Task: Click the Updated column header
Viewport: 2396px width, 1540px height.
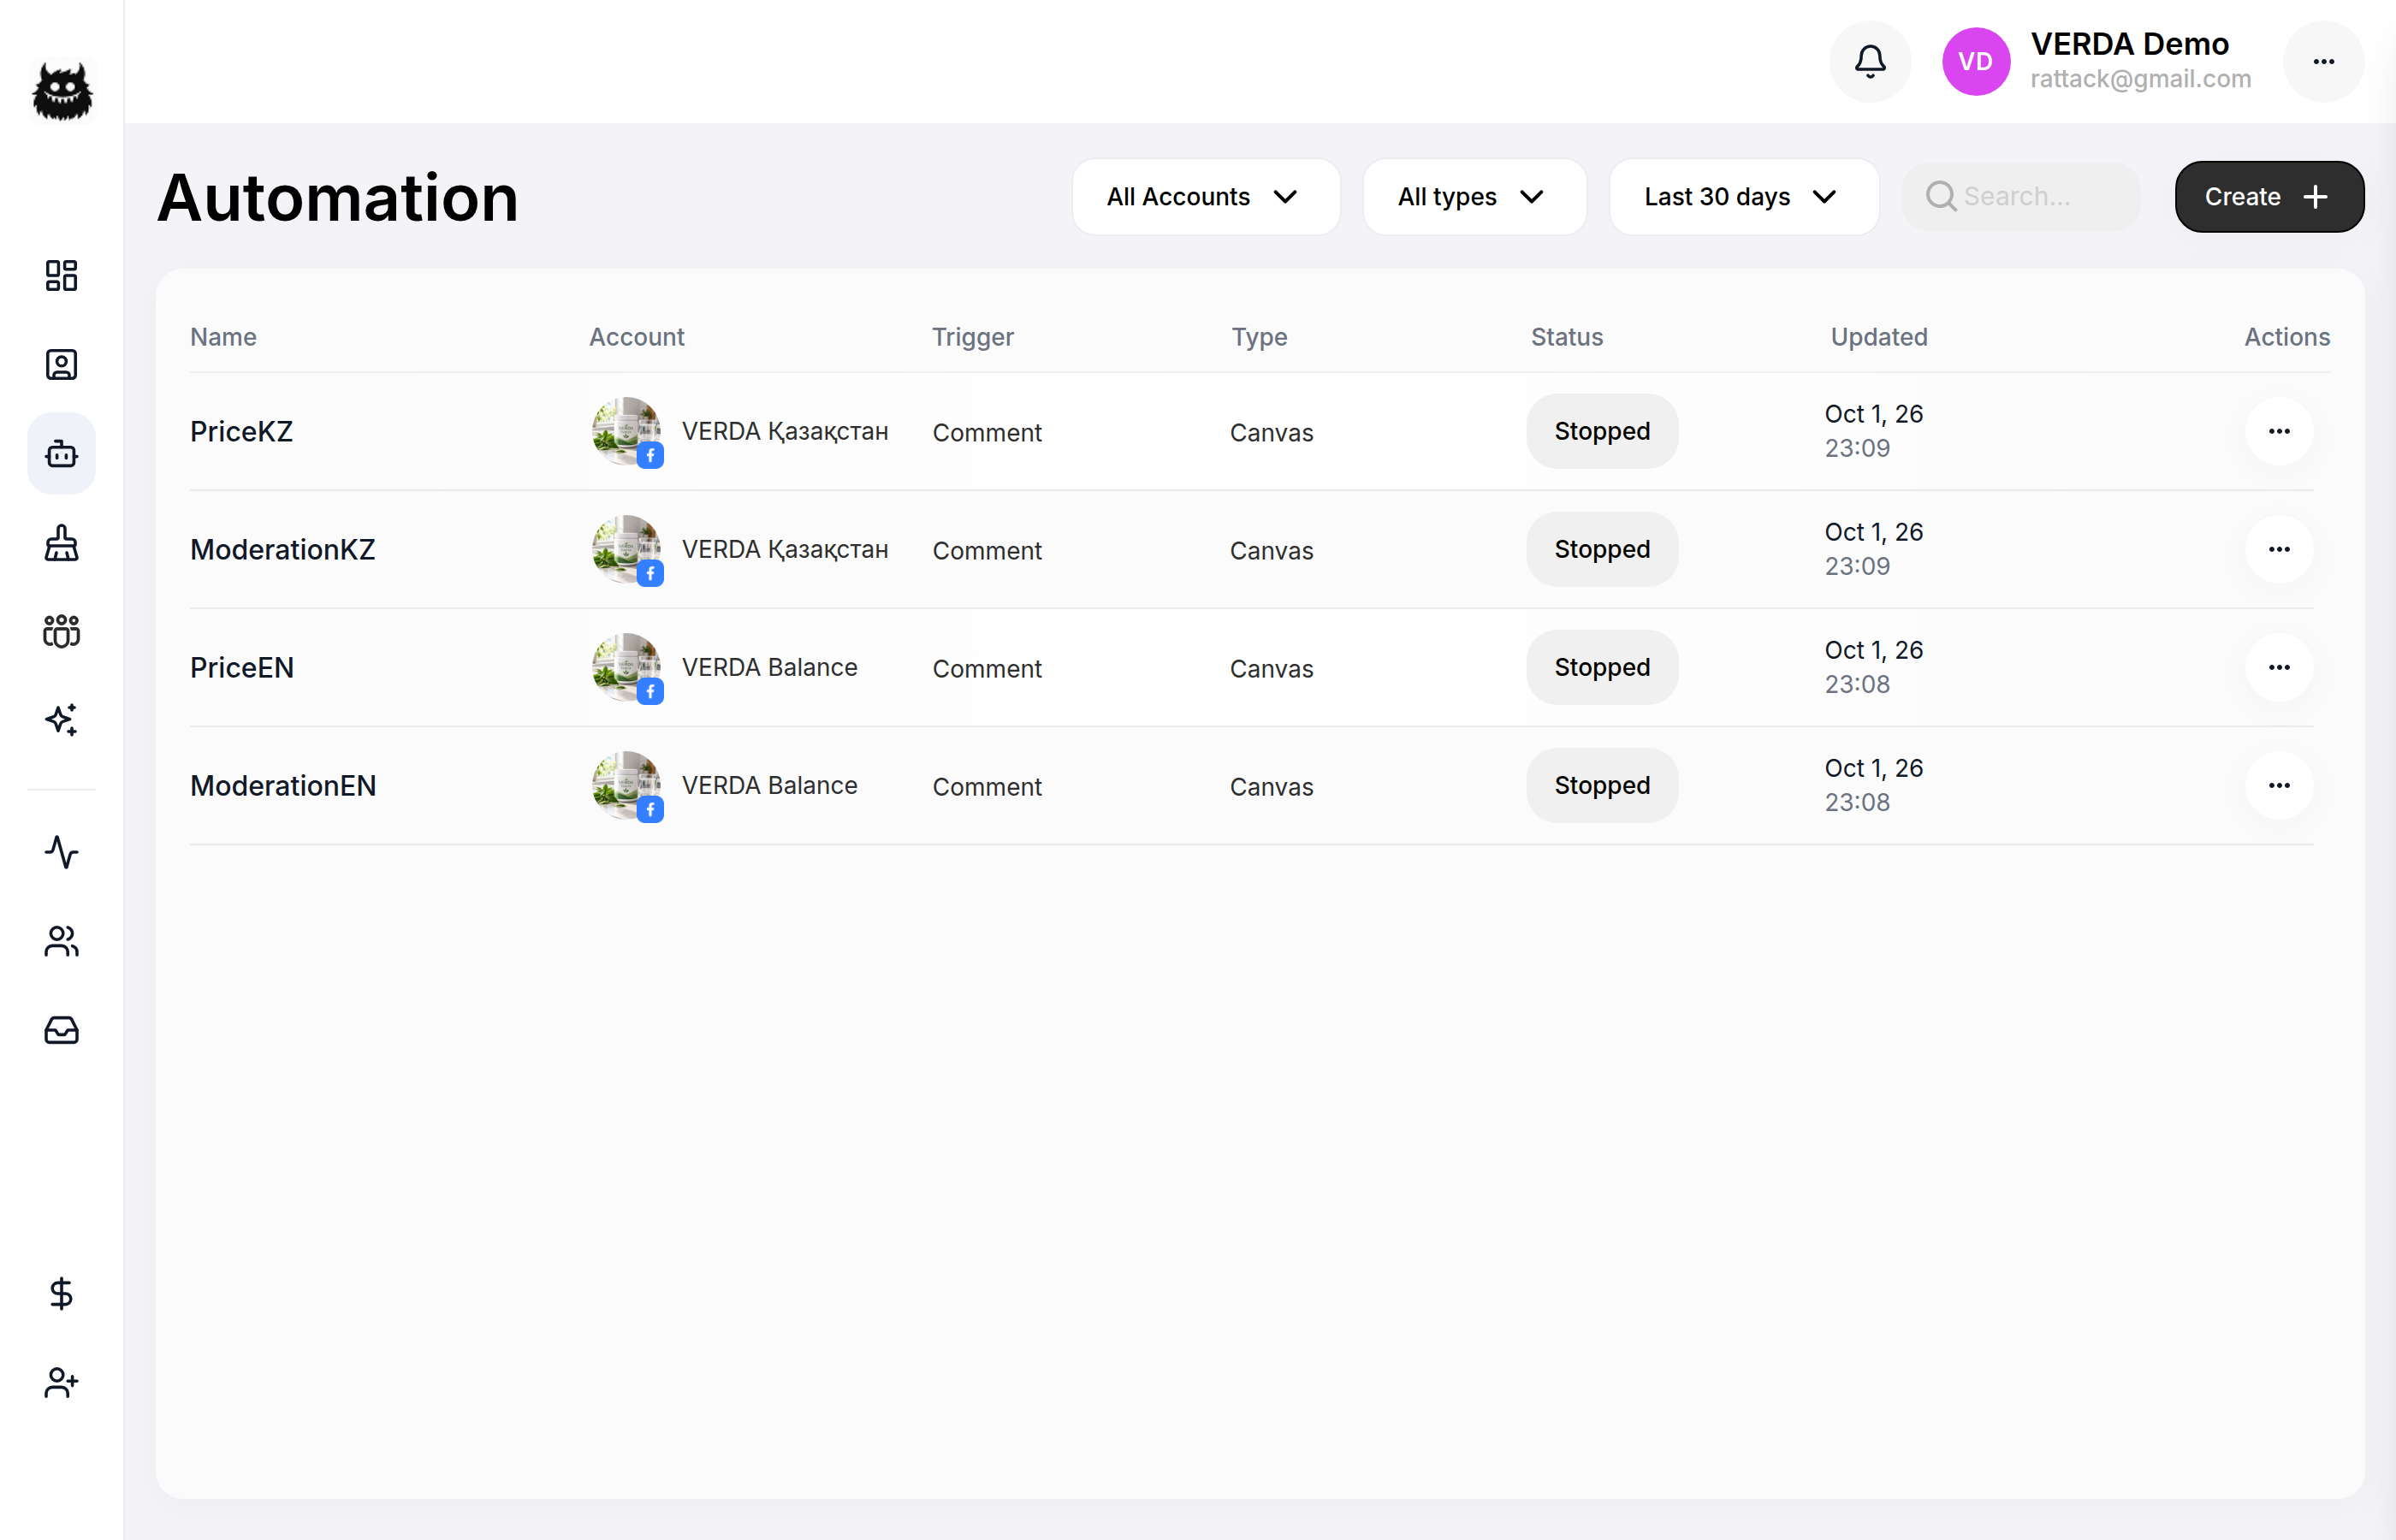Action: [1878, 337]
